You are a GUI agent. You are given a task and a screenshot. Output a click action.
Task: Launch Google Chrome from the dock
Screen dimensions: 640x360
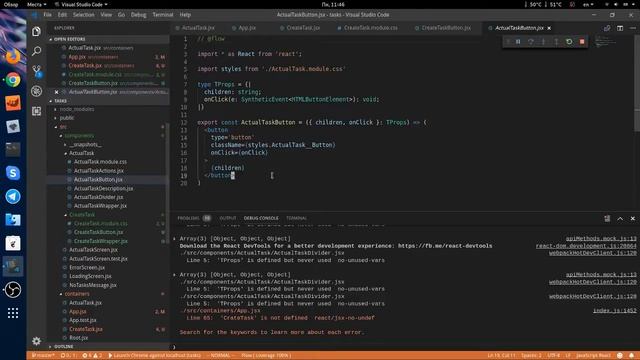coord(13,80)
